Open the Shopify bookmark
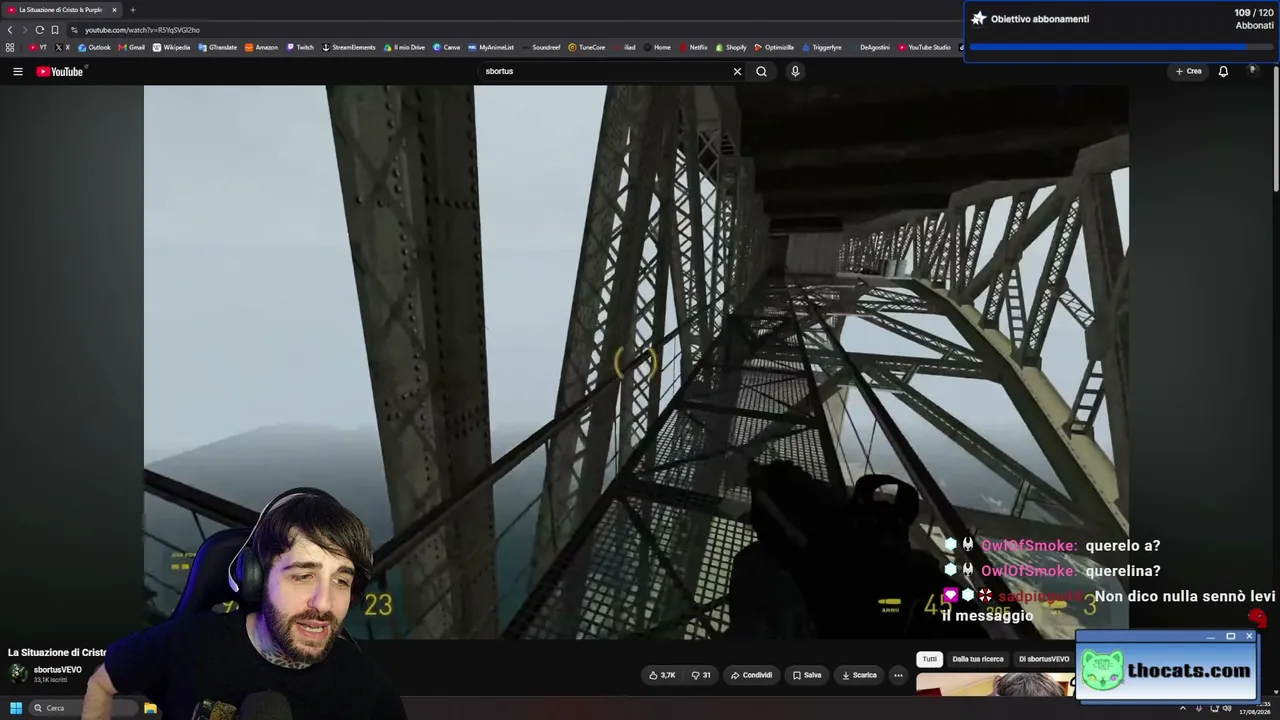1280x720 pixels. click(731, 47)
